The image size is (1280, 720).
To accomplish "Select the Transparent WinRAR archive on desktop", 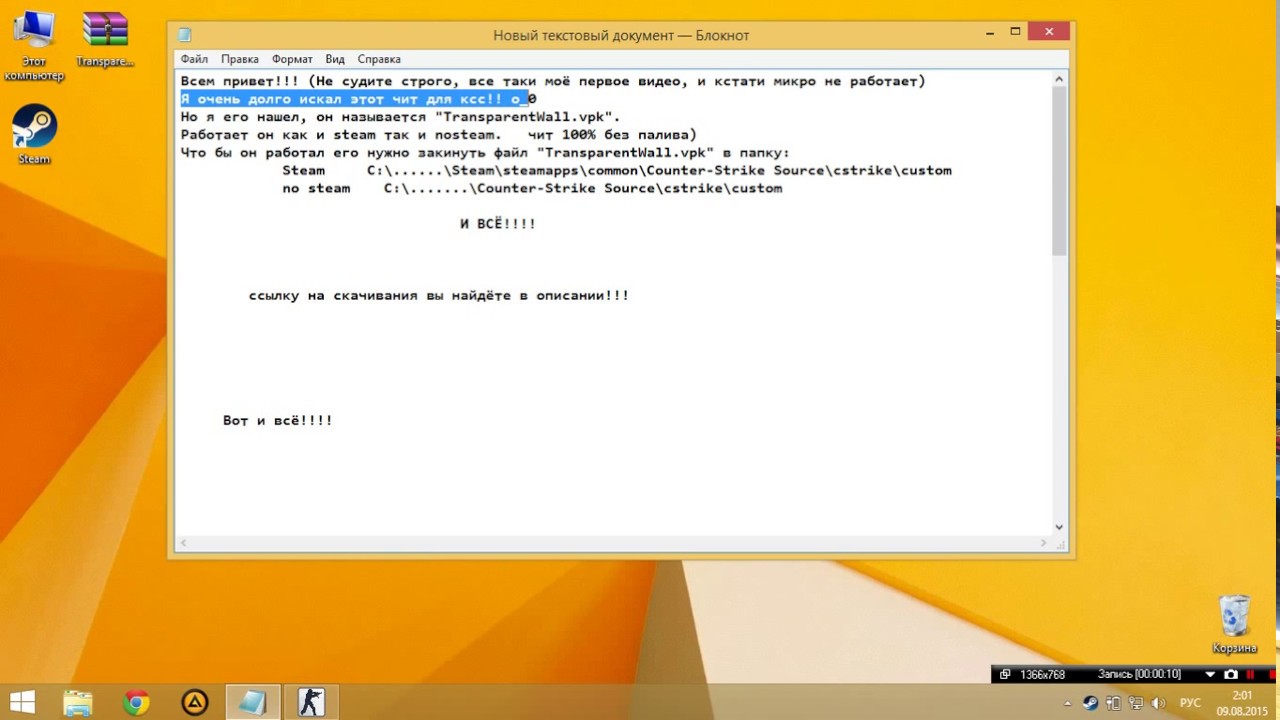I will pyautogui.click(x=105, y=40).
